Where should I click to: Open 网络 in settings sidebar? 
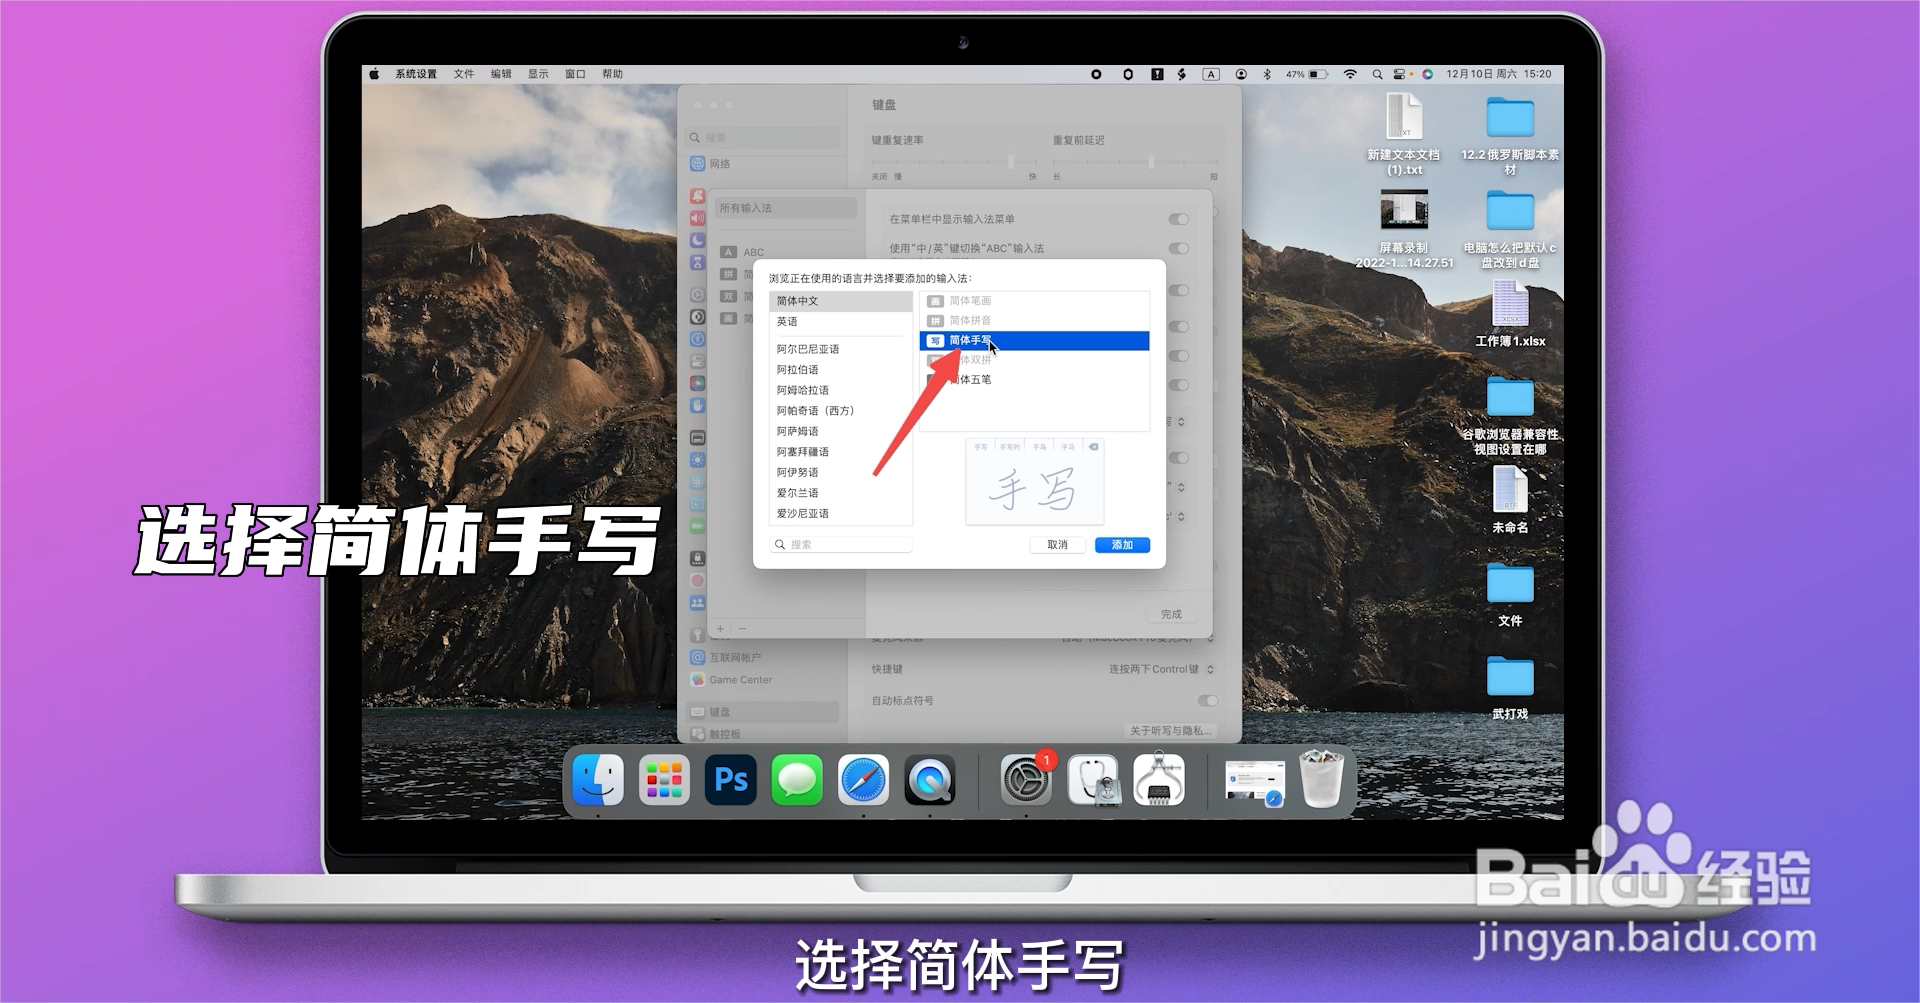pyautogui.click(x=764, y=164)
